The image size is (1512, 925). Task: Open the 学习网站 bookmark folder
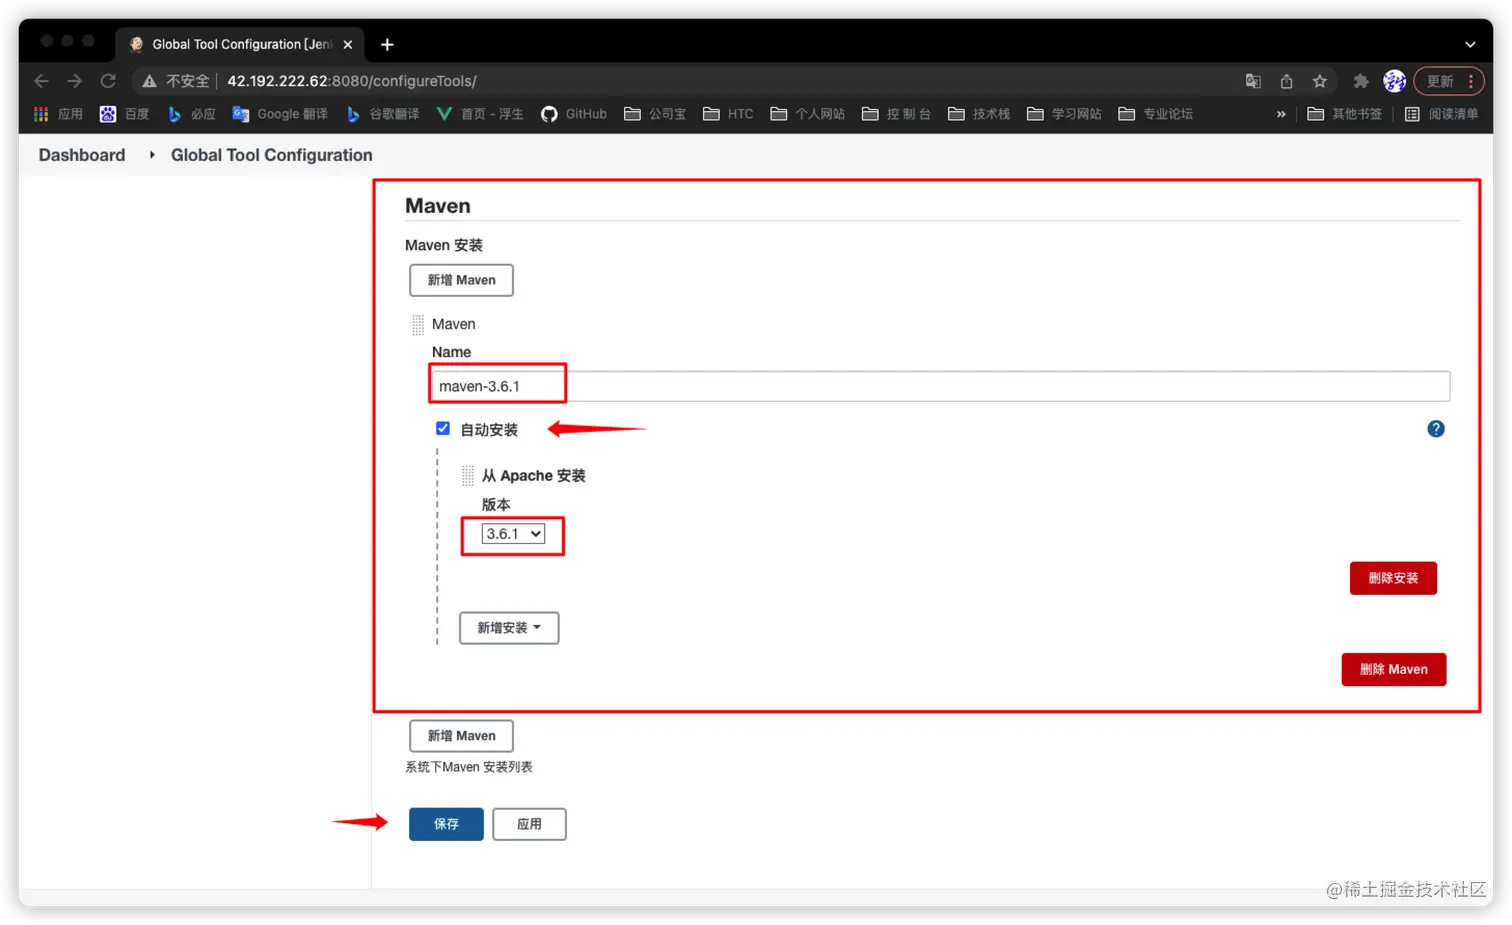tap(1064, 114)
